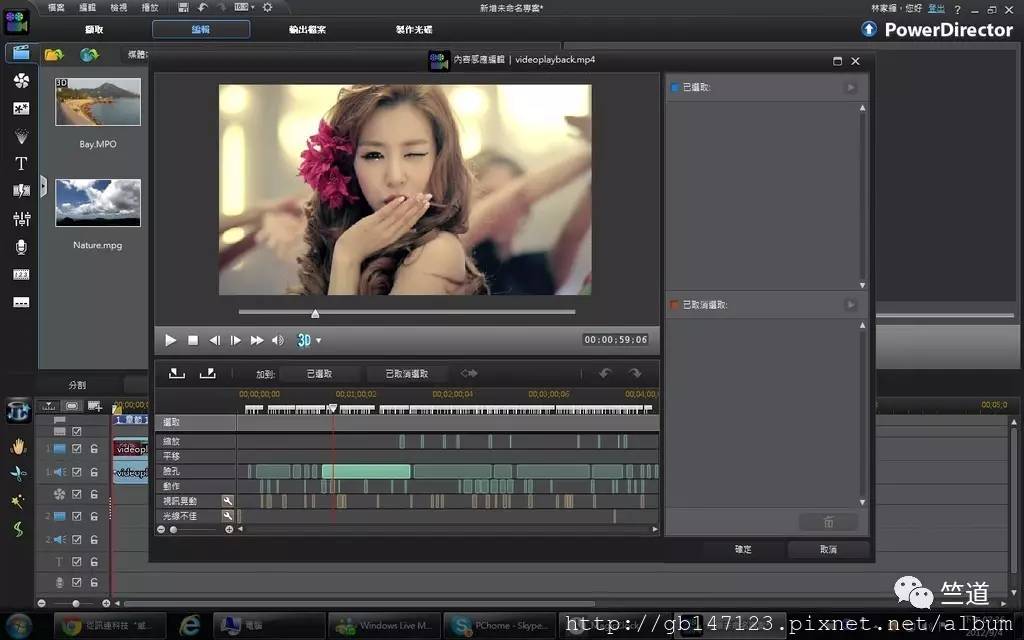Open the 檔案 menu

point(57,7)
